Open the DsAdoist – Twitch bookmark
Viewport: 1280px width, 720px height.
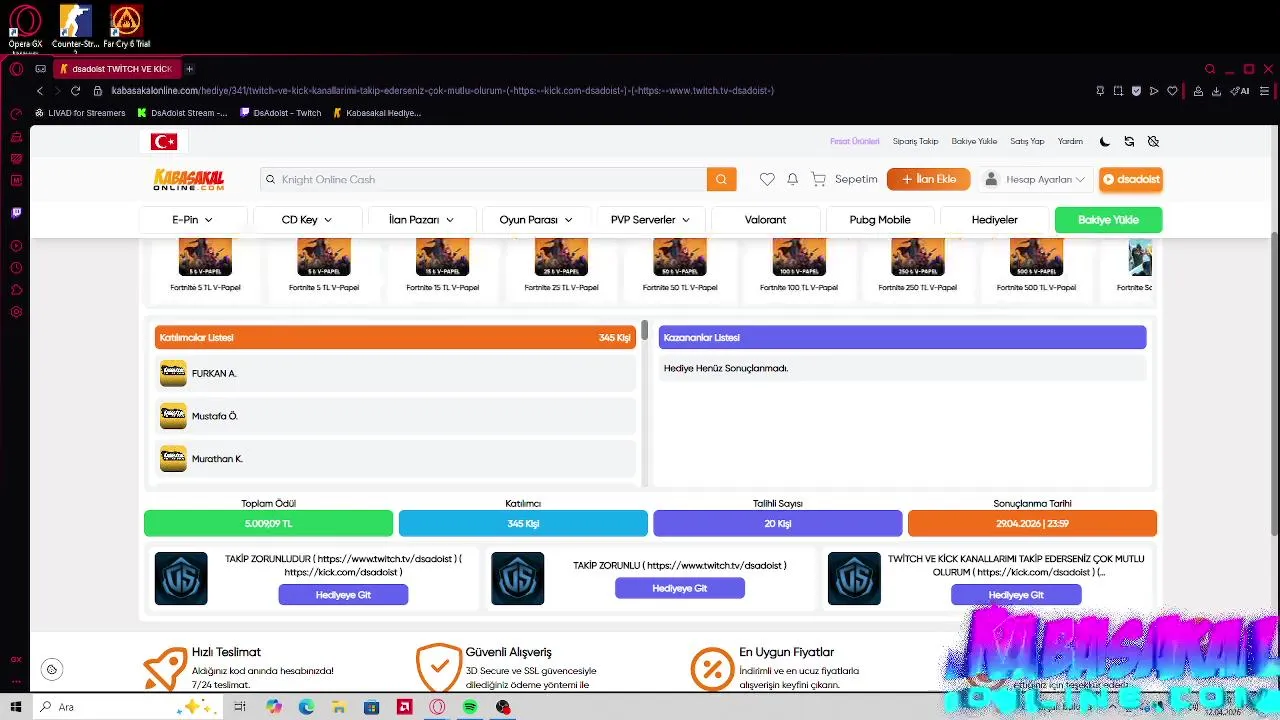[281, 113]
